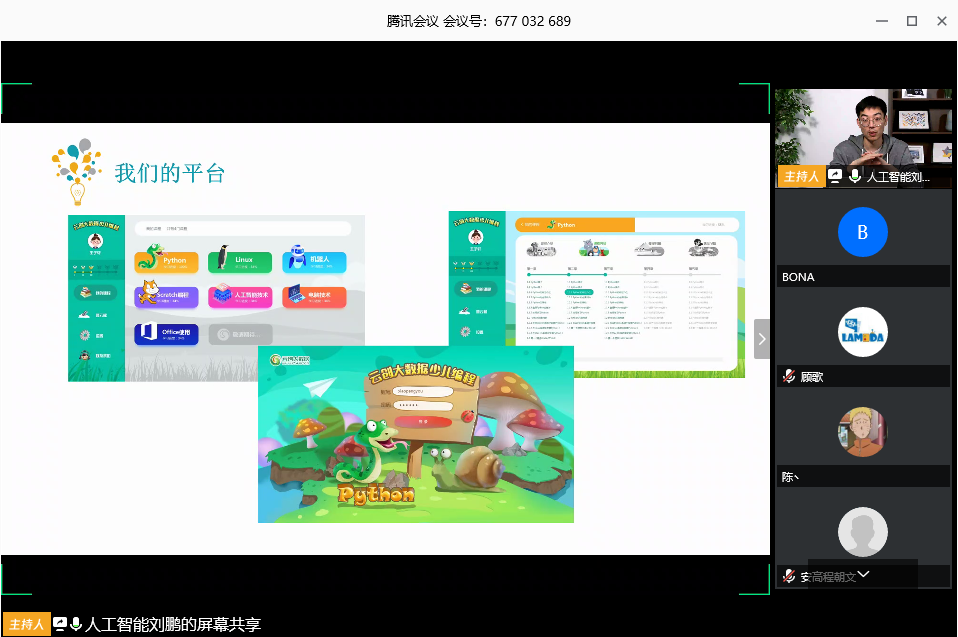The image size is (958, 637).
Task: Collapse the participant sidebar with side arrow
Action: click(x=762, y=339)
